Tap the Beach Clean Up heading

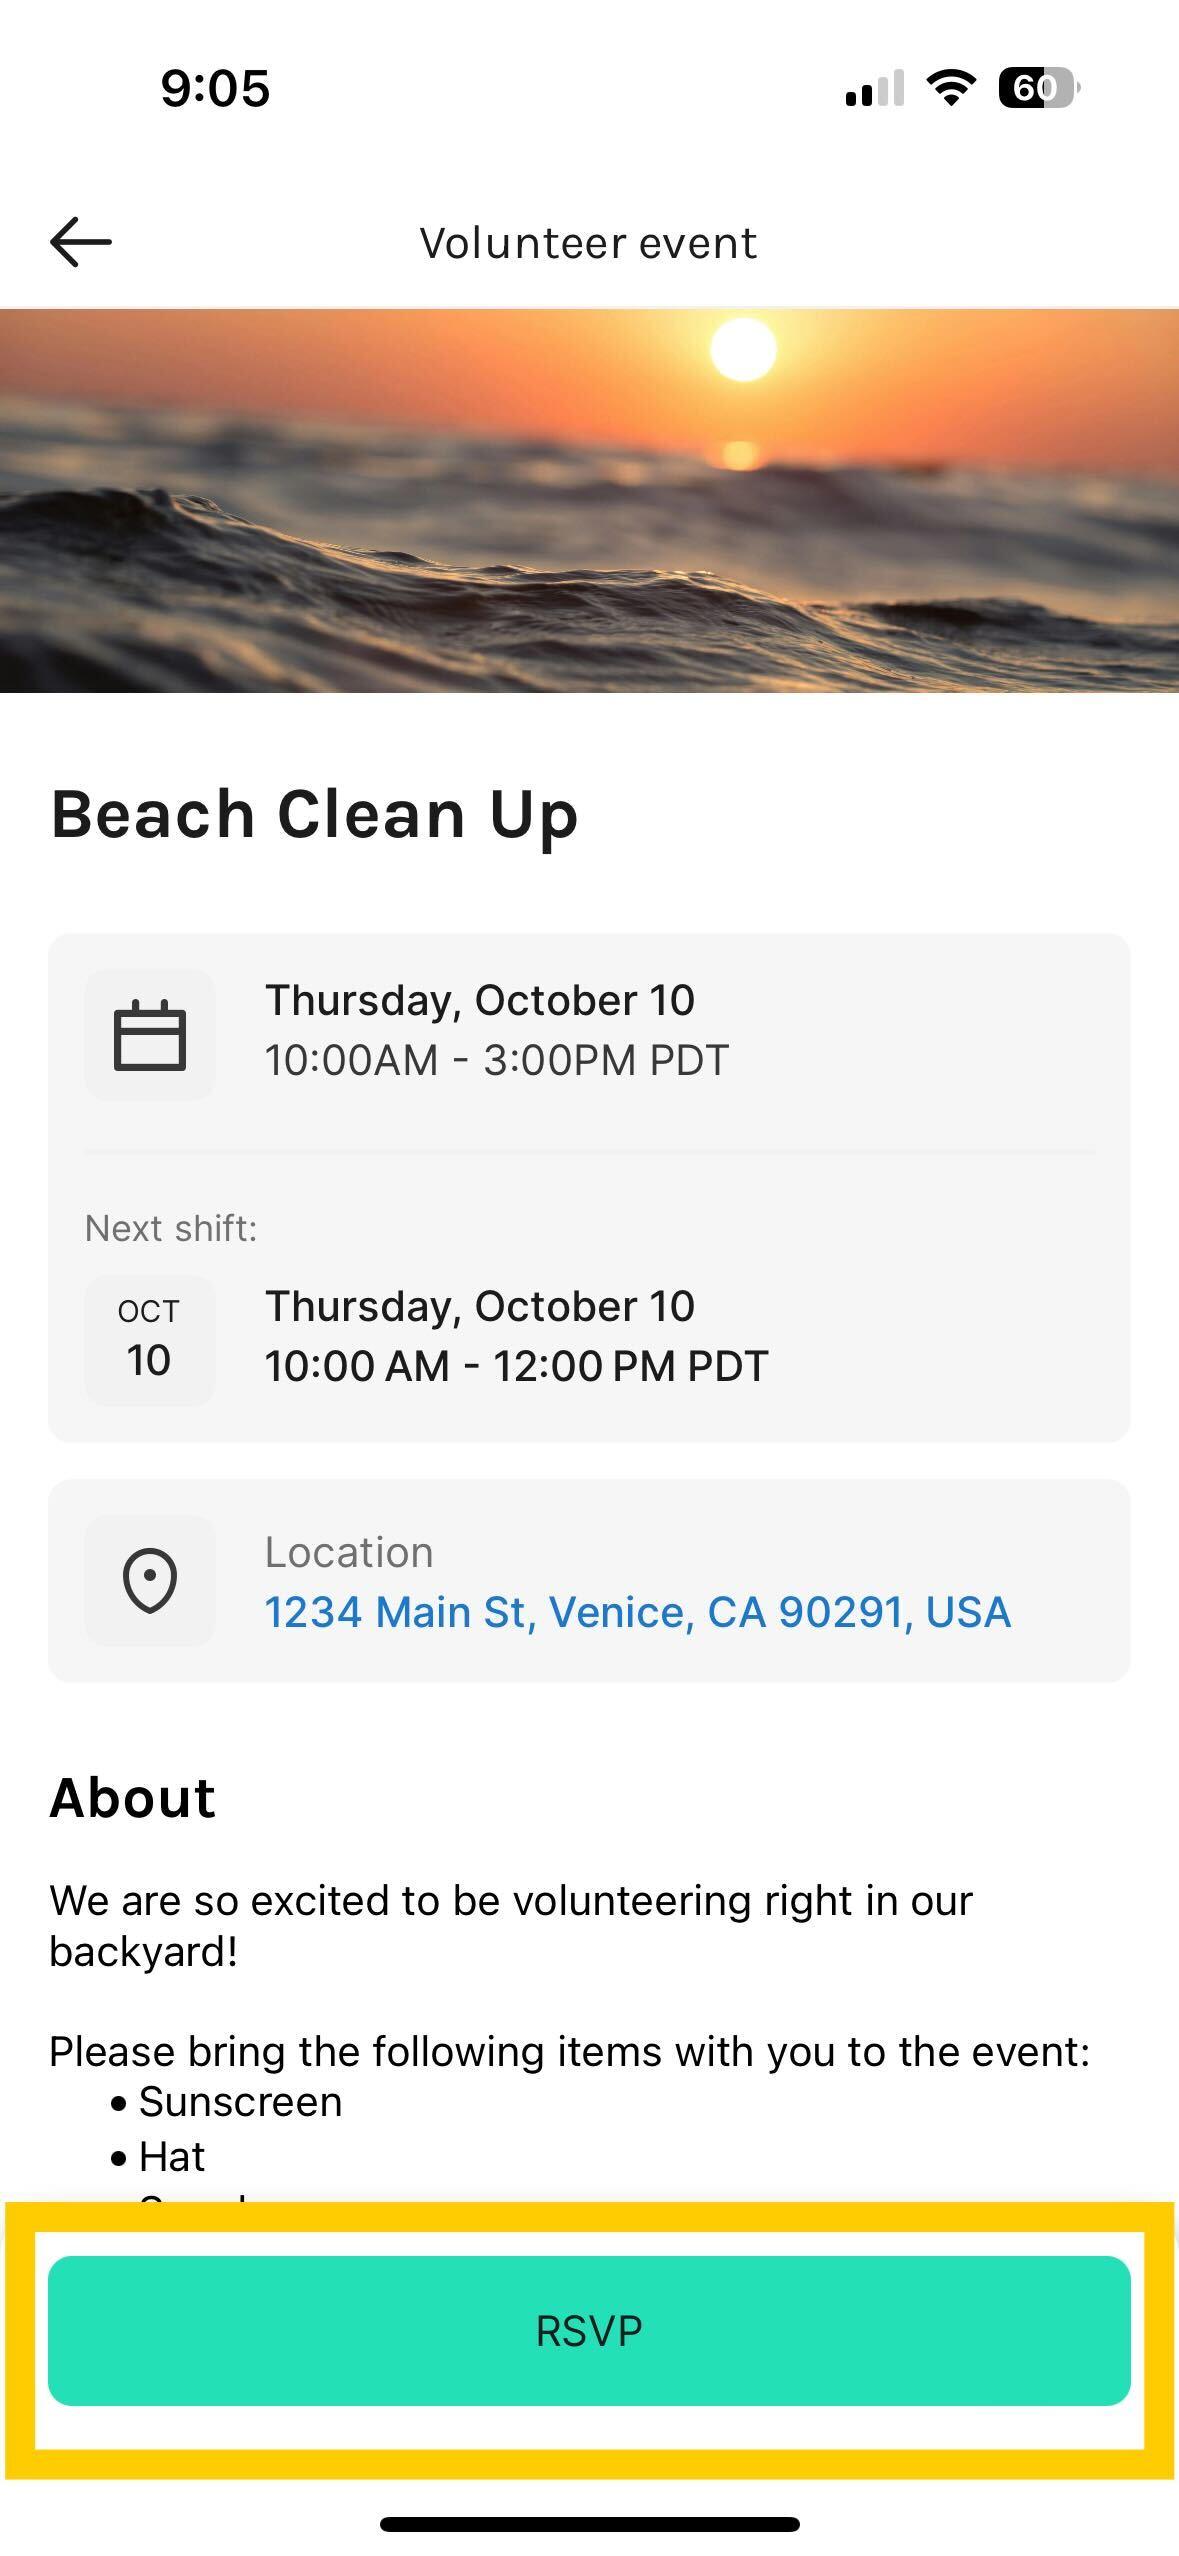(x=314, y=814)
